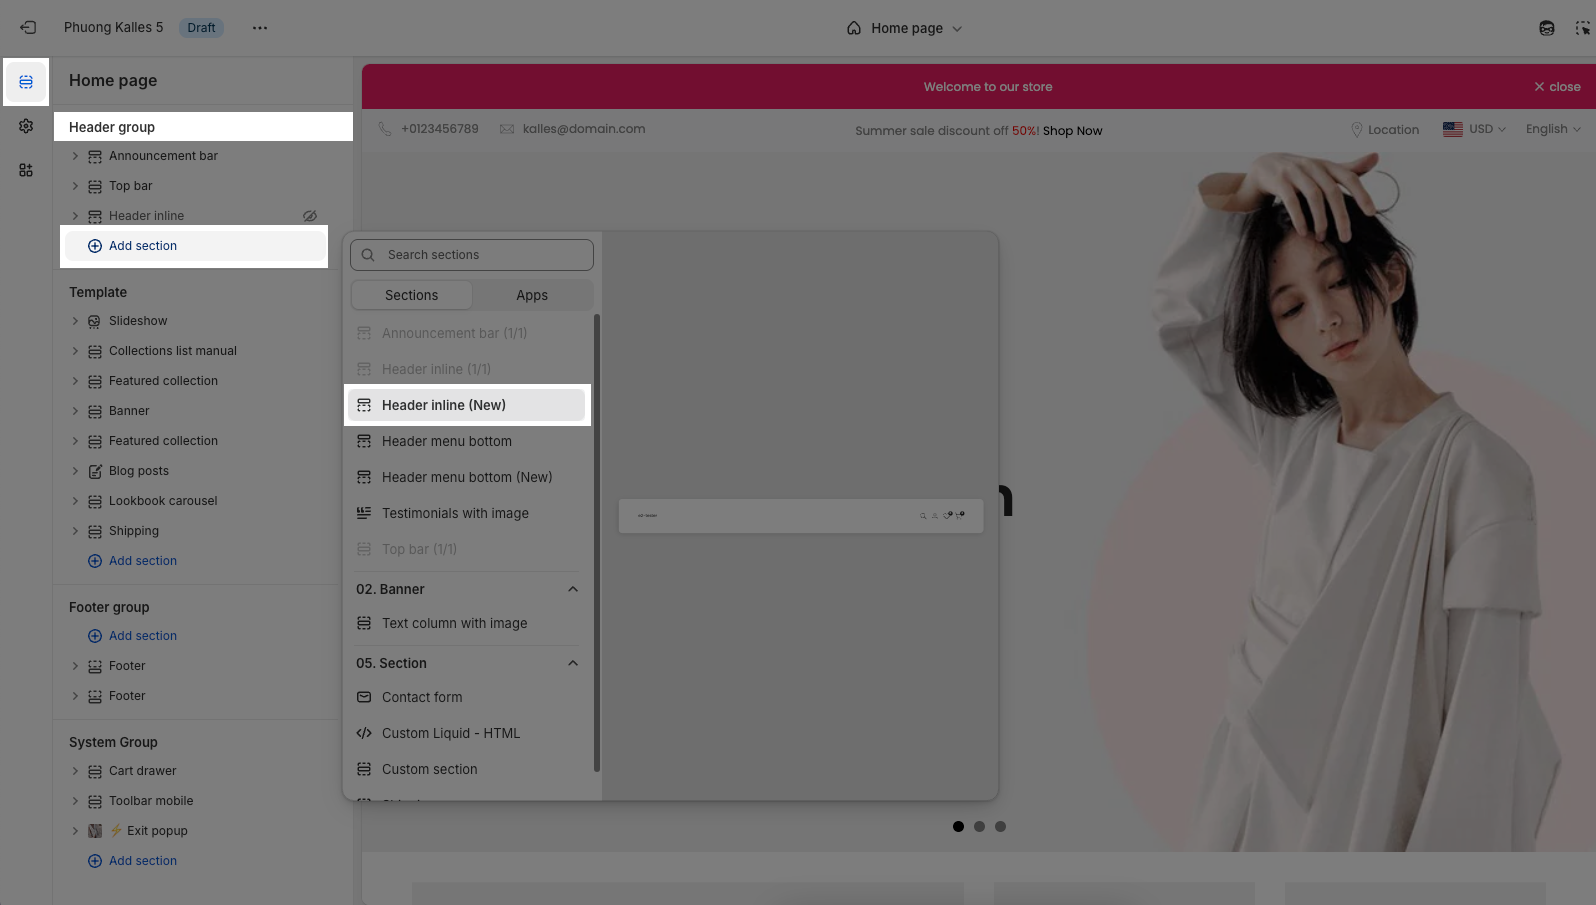This screenshot has width=1596, height=905.
Task: Click the Announcement bar section icon
Action: click(x=95, y=156)
